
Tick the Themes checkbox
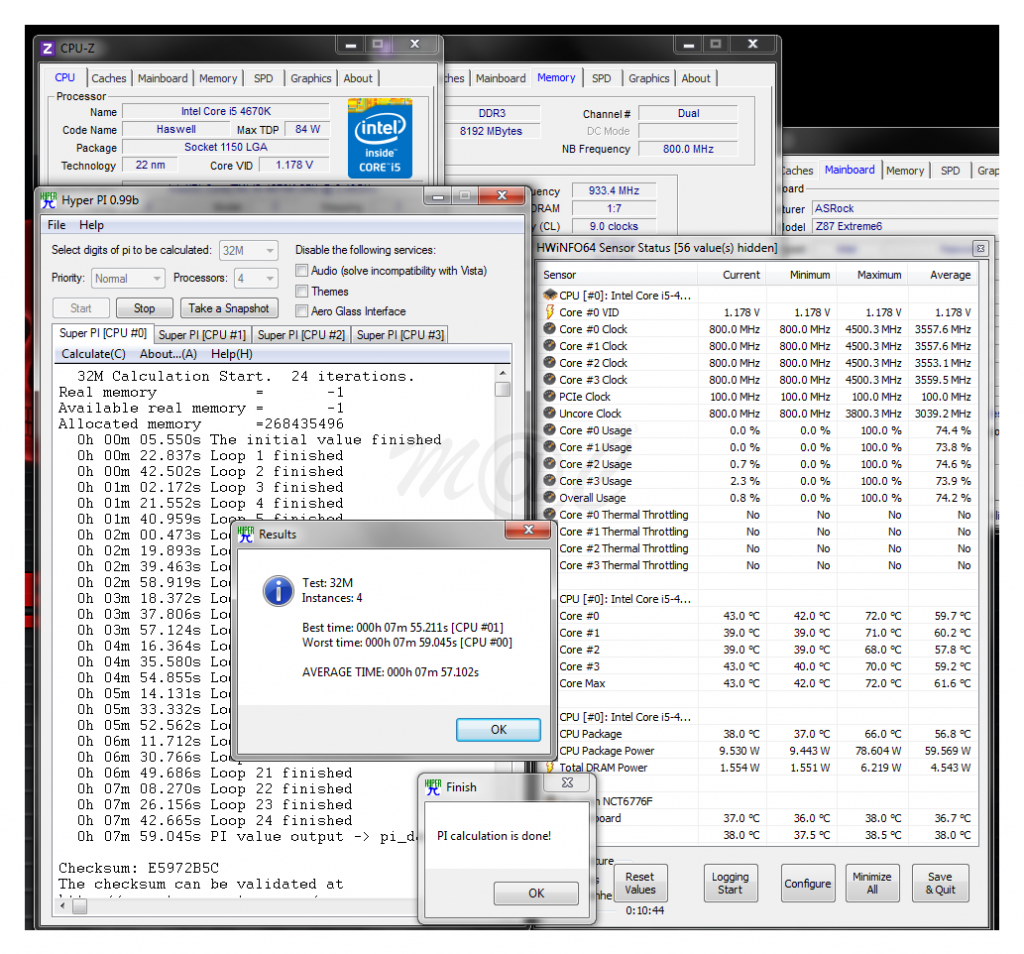point(302,291)
